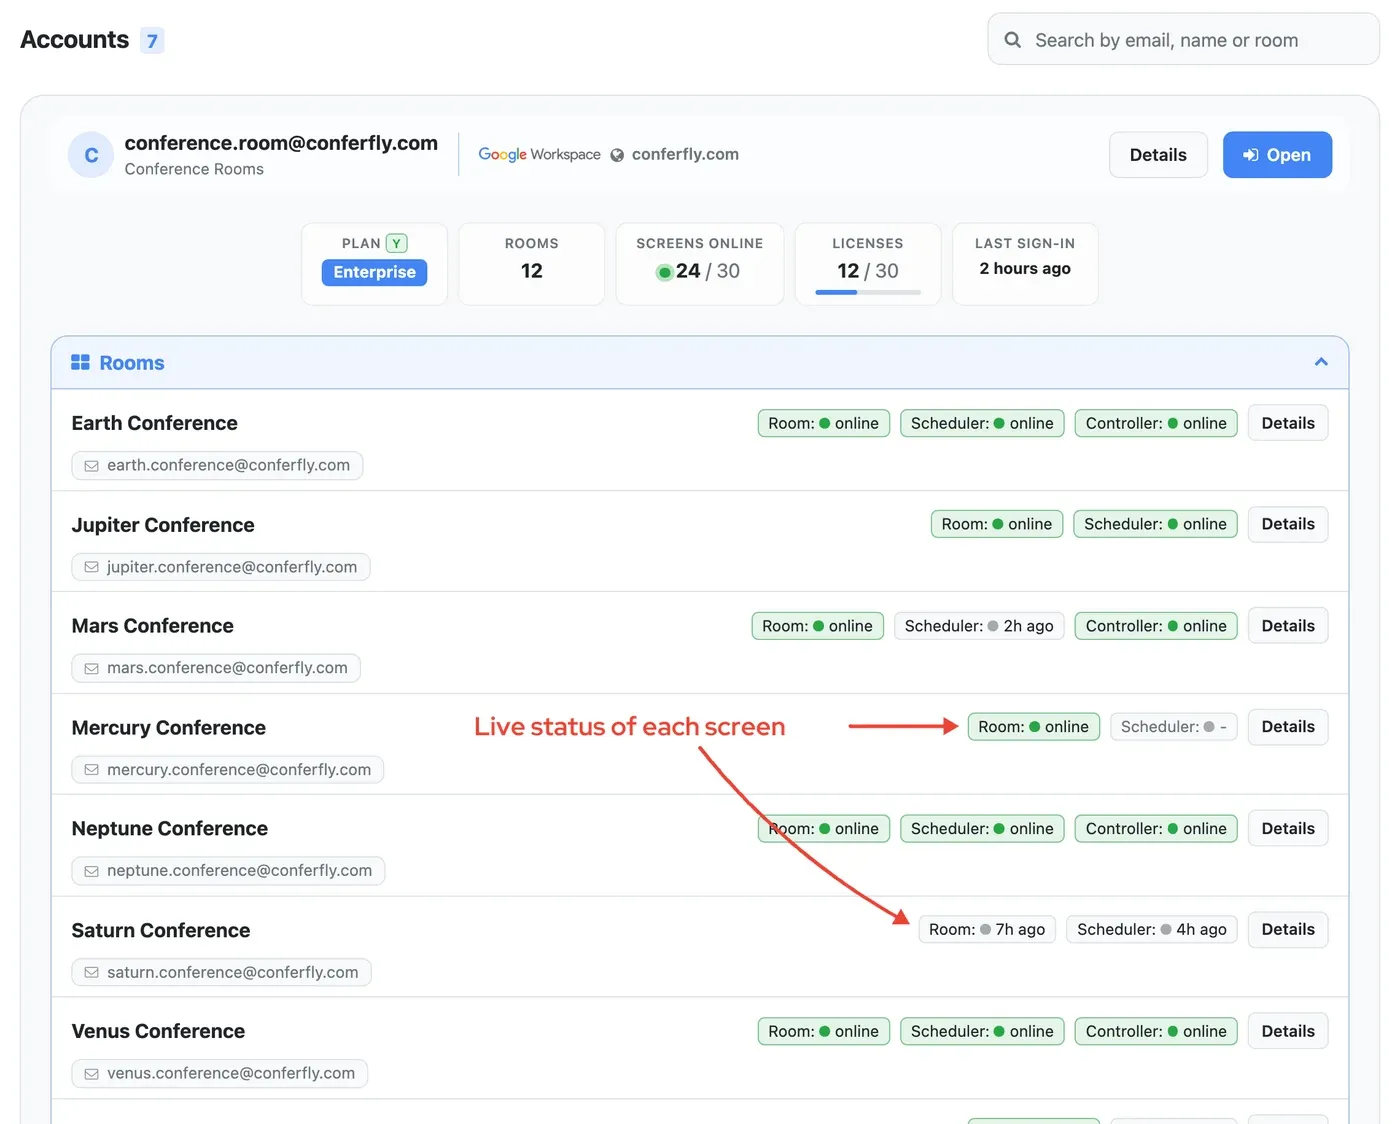Click the envelope icon for earth.conference email
The image size is (1400, 1124).
[x=91, y=466]
